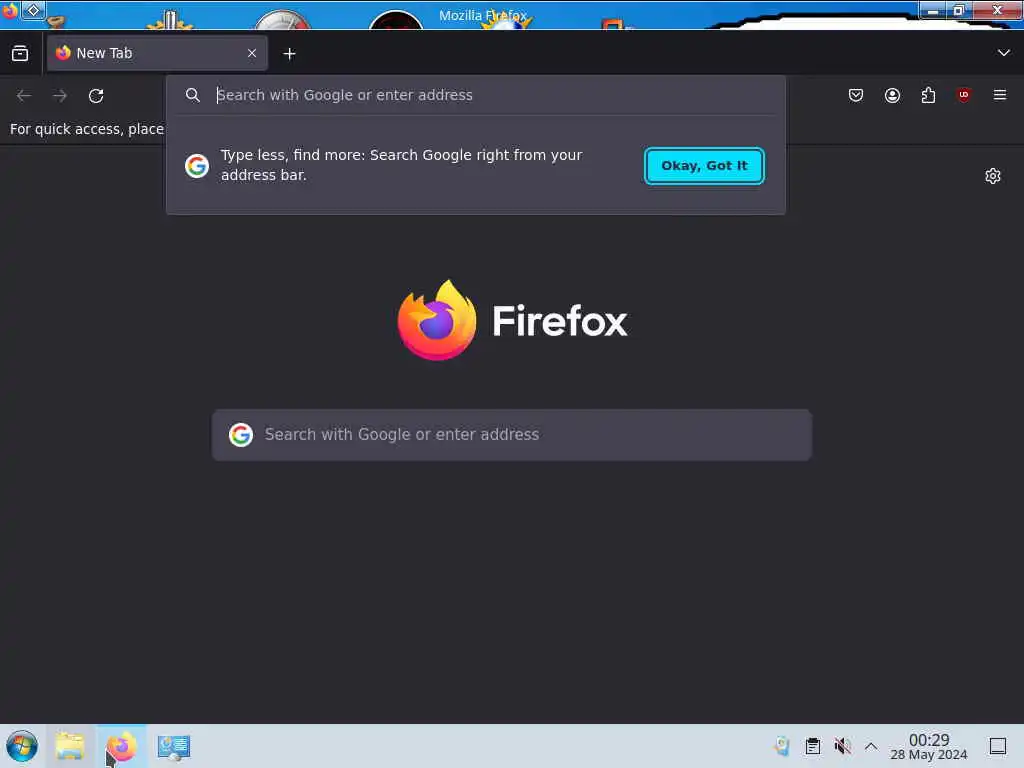Click Google icon in center search box
This screenshot has width=1024, height=768.
240,435
